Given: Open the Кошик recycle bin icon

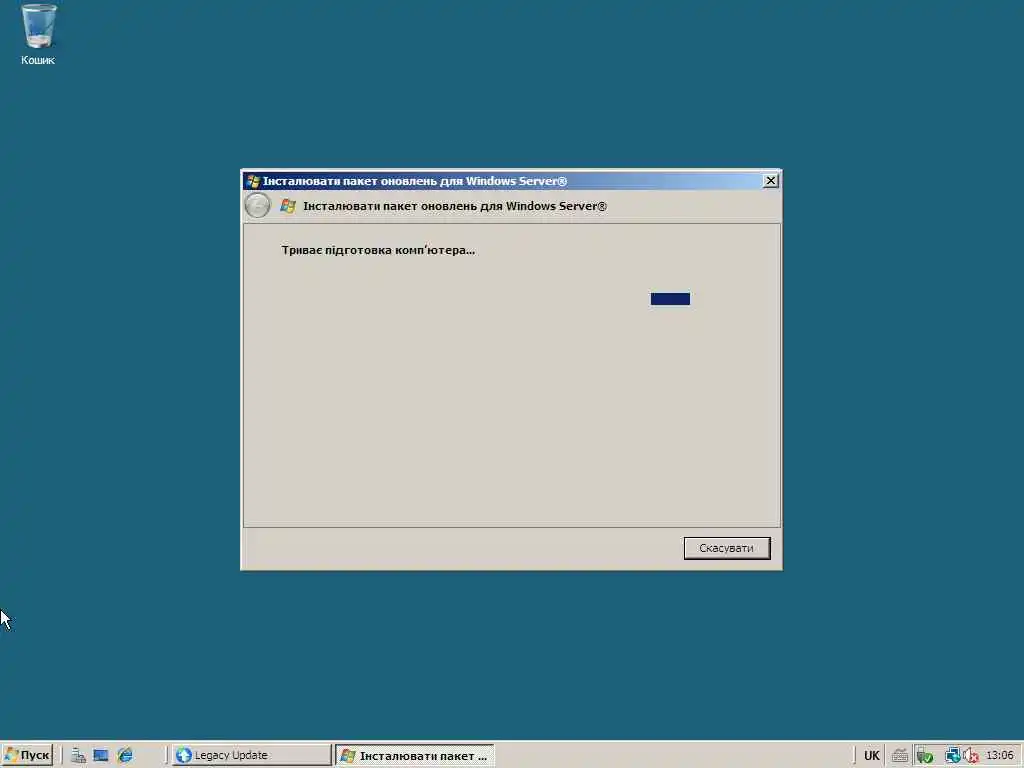Looking at the screenshot, I should (38, 35).
